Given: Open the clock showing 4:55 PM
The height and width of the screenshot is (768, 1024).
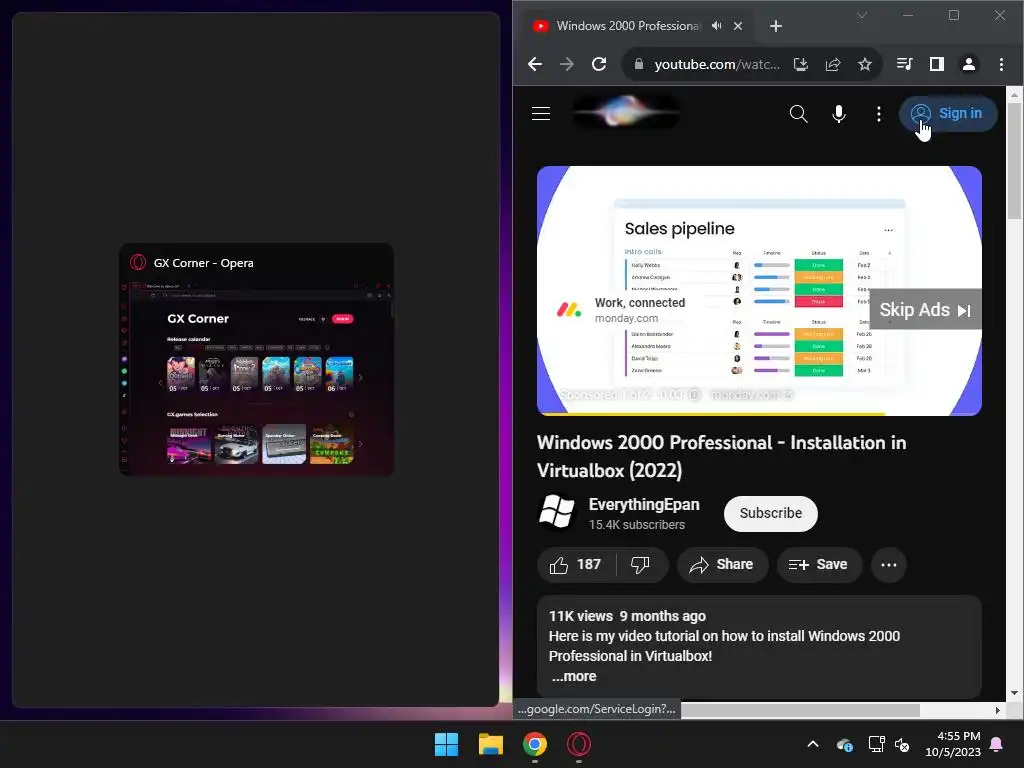Looking at the screenshot, I should pyautogui.click(x=953, y=744).
